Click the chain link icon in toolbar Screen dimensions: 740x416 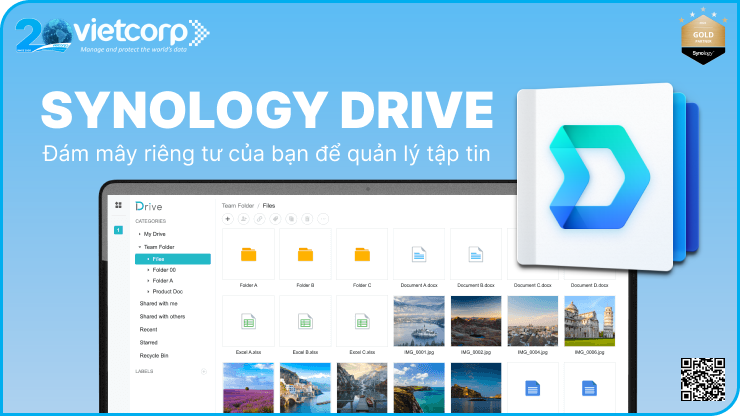pos(260,219)
